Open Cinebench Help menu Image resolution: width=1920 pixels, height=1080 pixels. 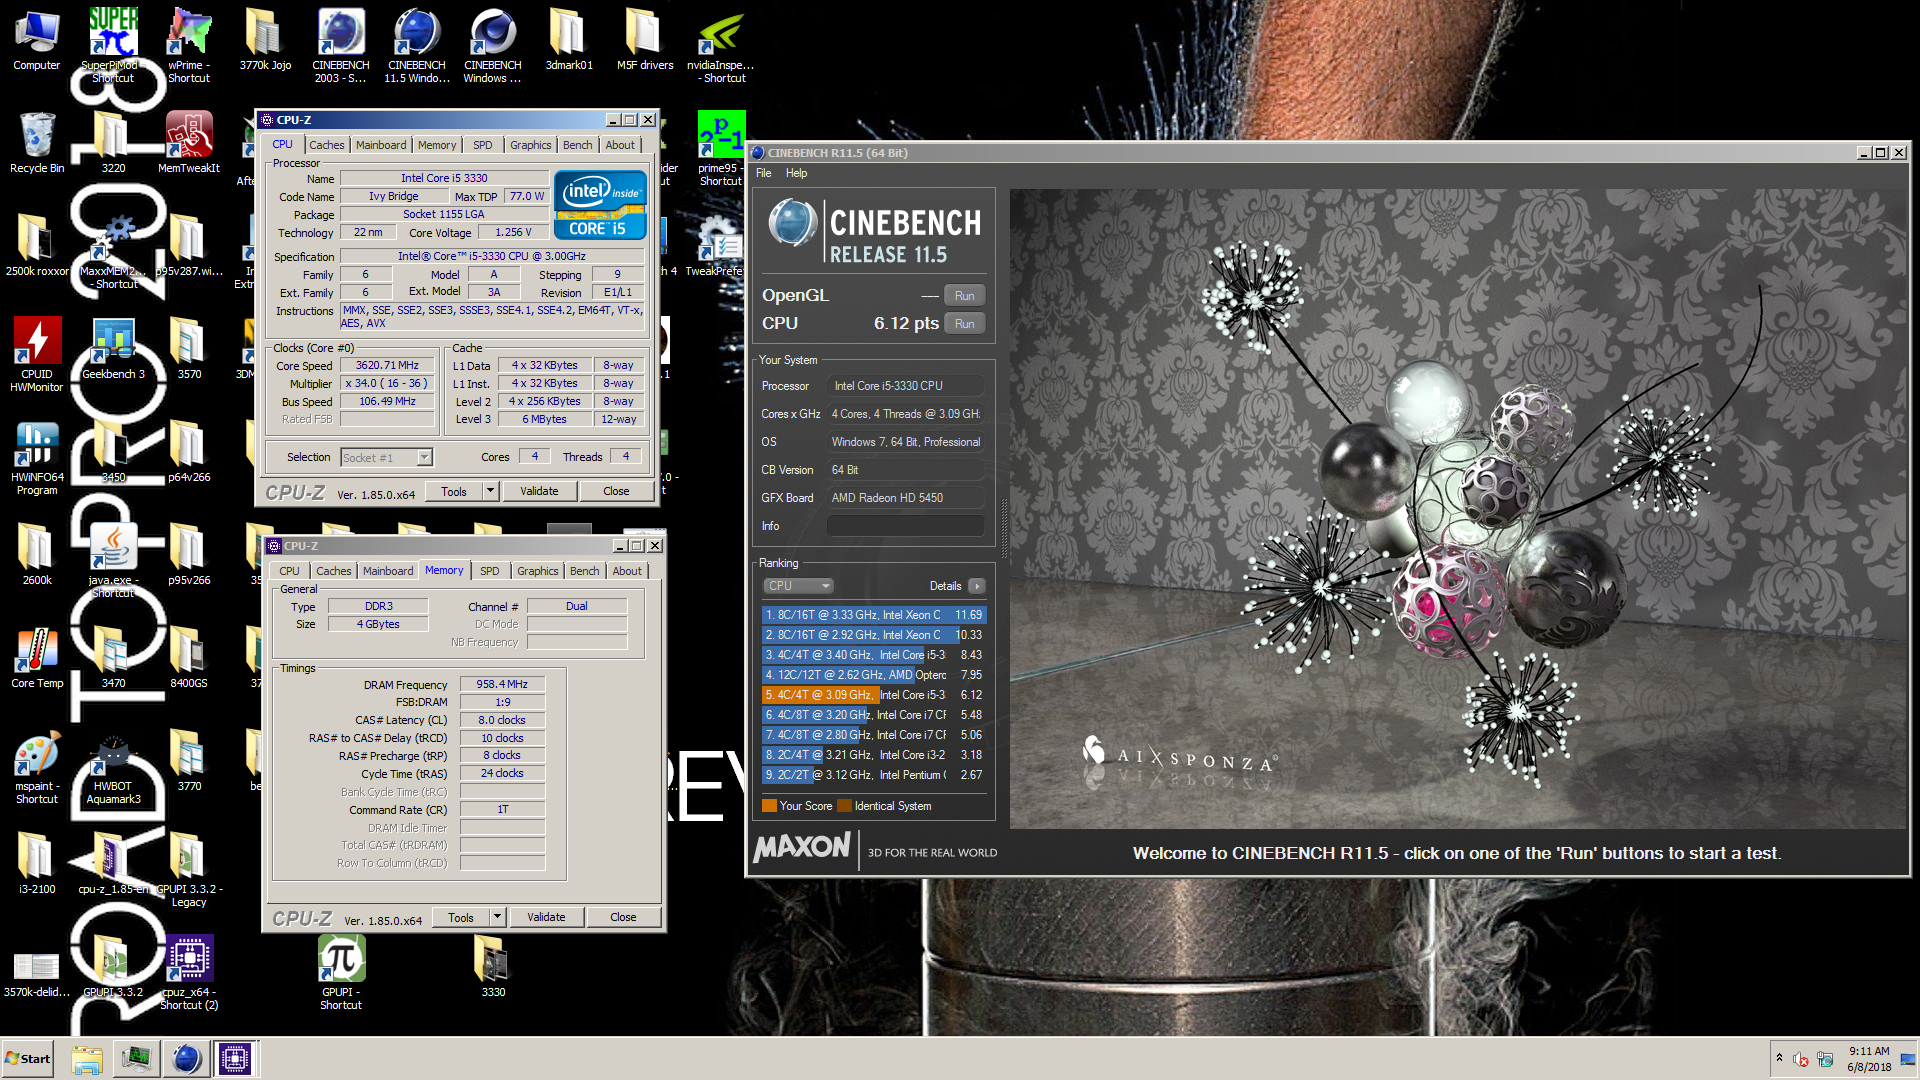tap(796, 173)
